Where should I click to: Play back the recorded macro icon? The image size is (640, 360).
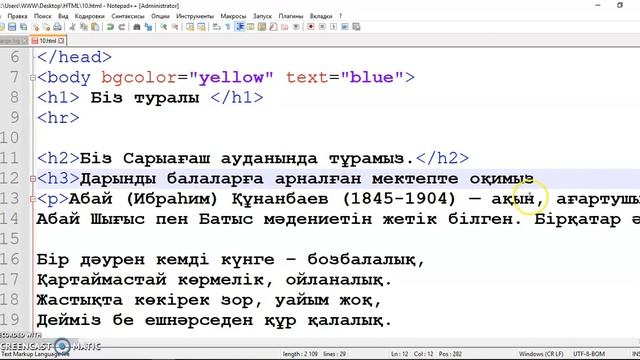tap(333, 27)
